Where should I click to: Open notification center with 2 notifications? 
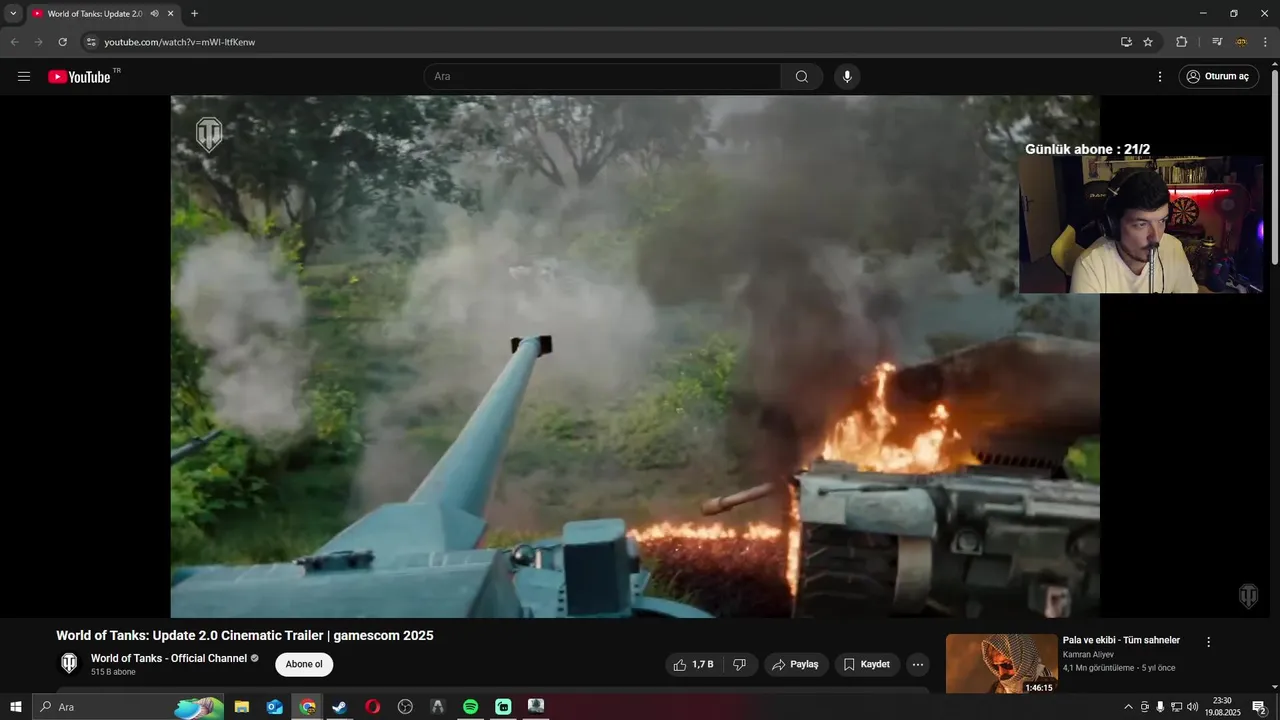tap(1260, 707)
